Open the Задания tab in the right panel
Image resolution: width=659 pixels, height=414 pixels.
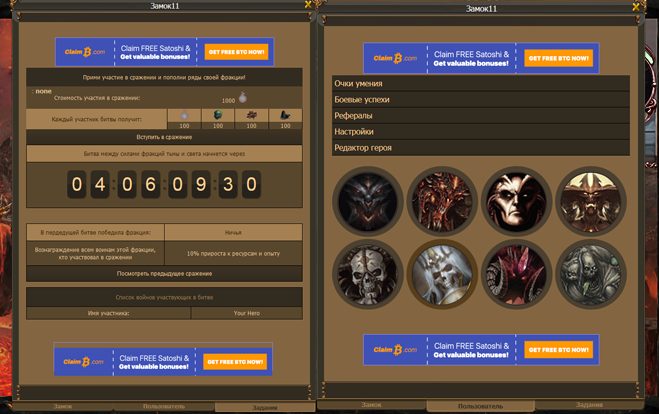tap(589, 405)
